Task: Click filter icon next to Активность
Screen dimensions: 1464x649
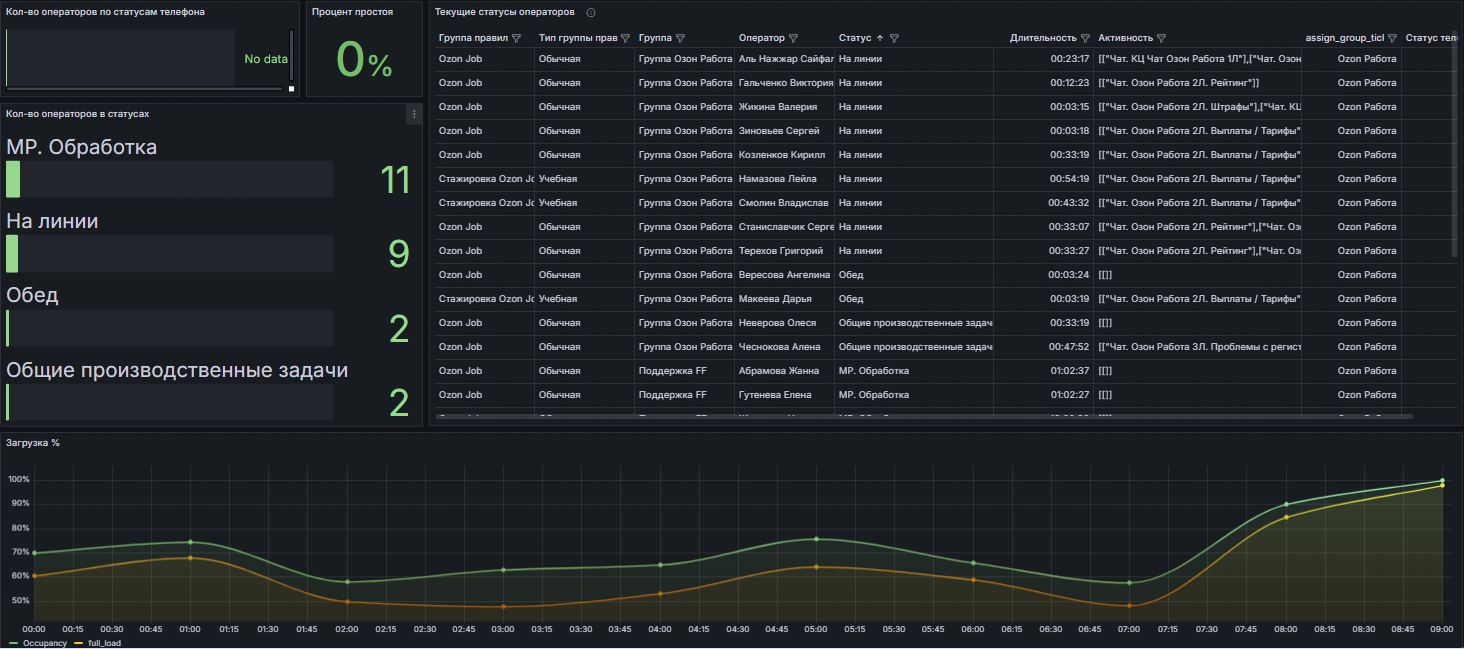Action: coord(1161,38)
